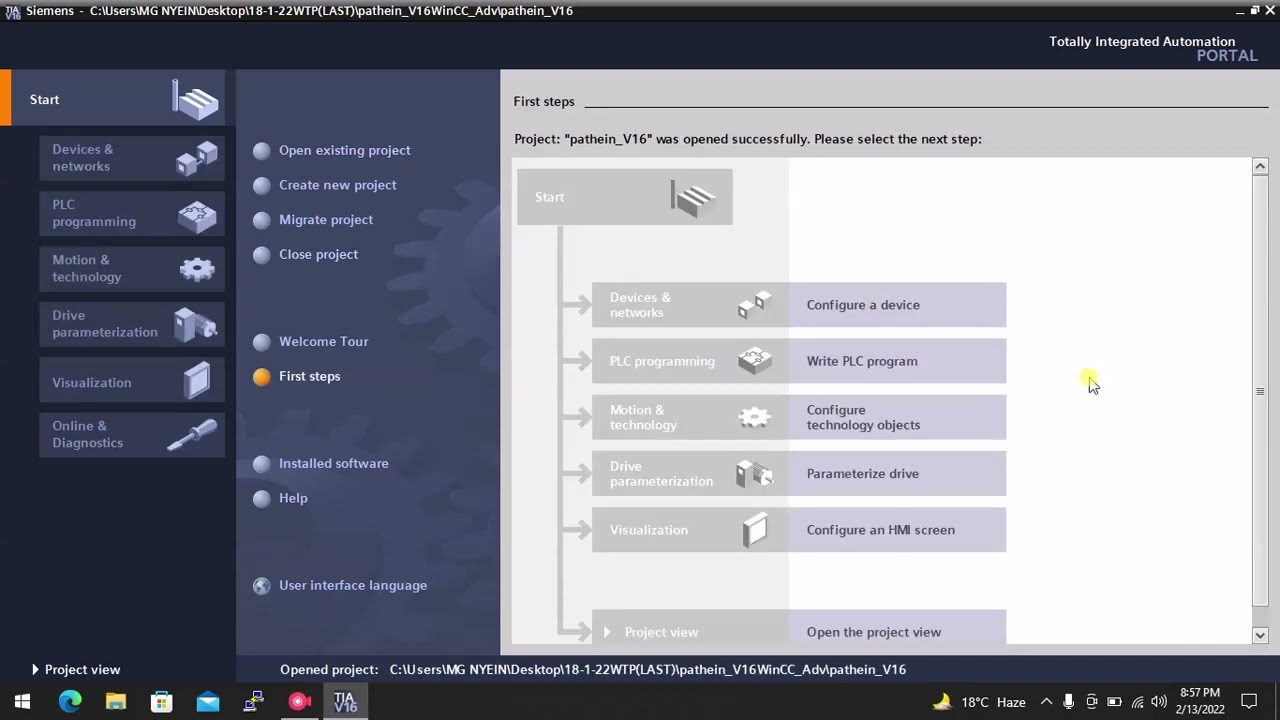The width and height of the screenshot is (1280, 720).
Task: Click Devices & networks icon in First steps diagram
Action: (755, 305)
